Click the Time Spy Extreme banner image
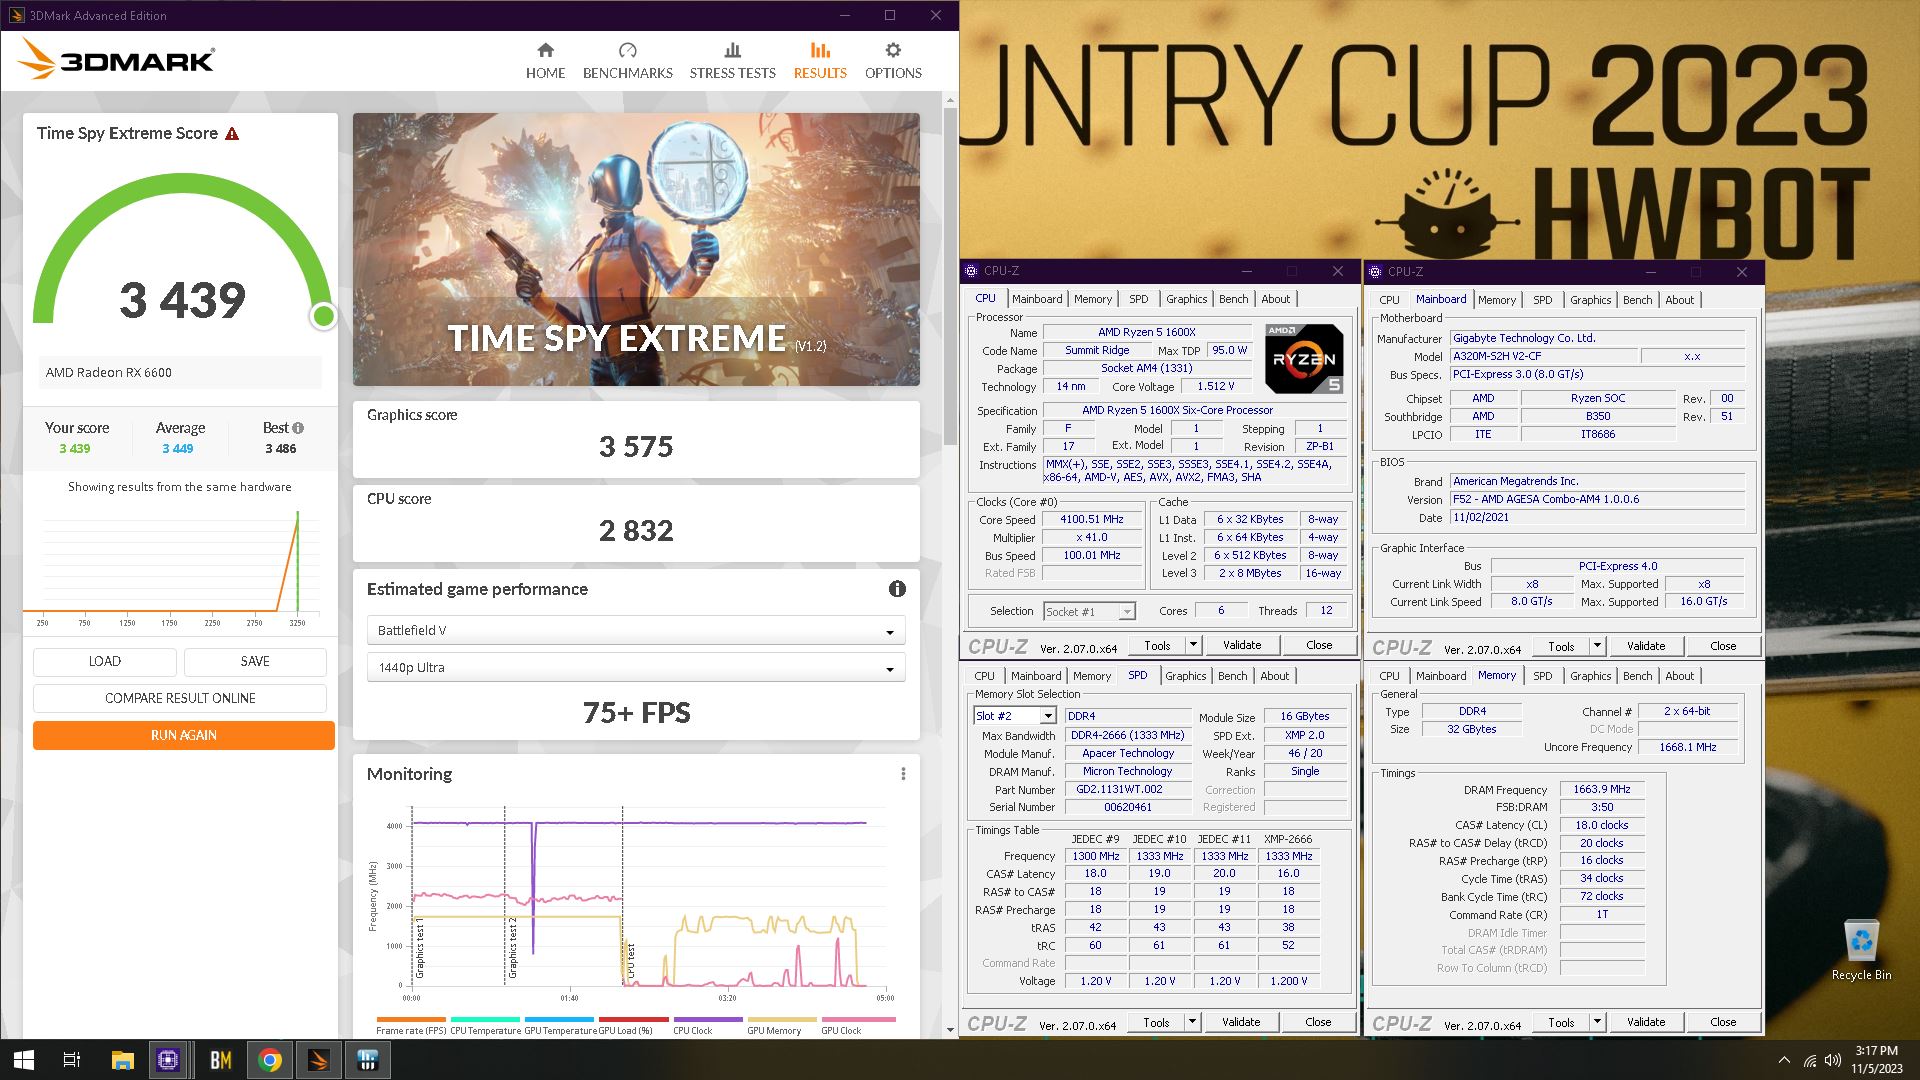The width and height of the screenshot is (1920, 1080). (x=636, y=249)
